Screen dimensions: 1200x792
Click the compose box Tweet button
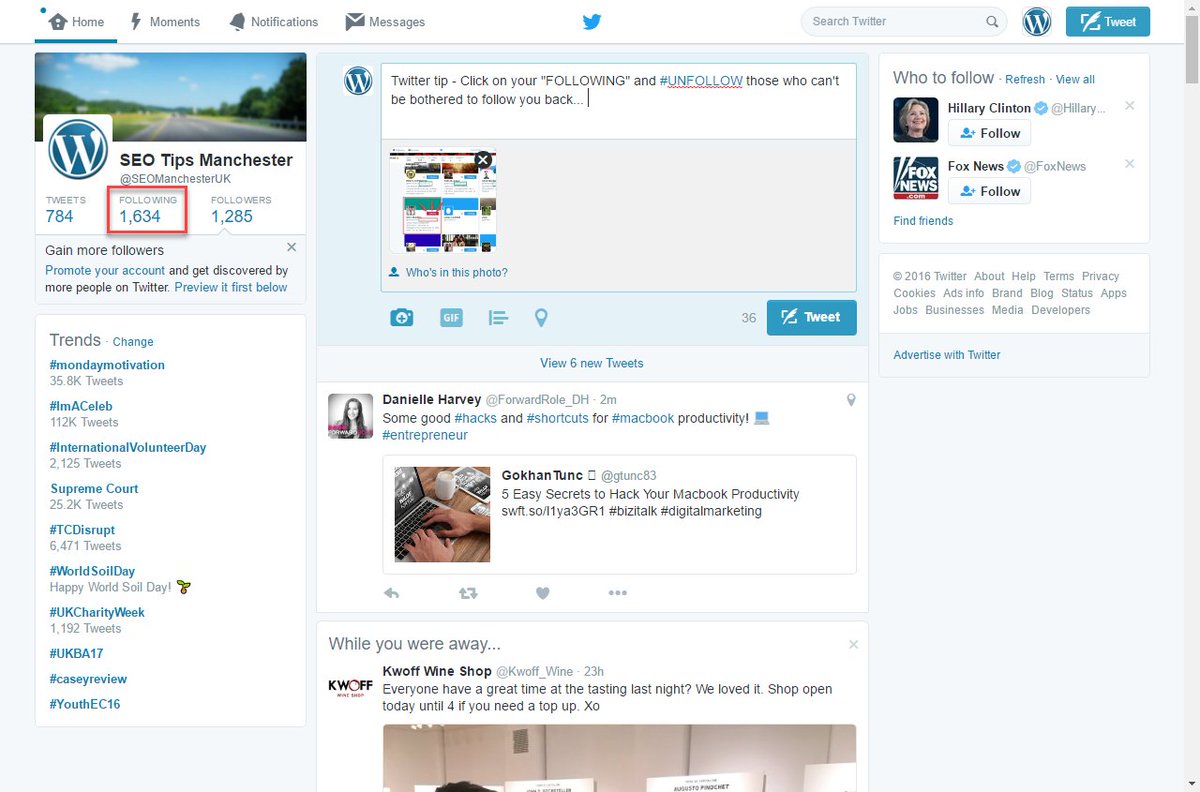coord(811,317)
